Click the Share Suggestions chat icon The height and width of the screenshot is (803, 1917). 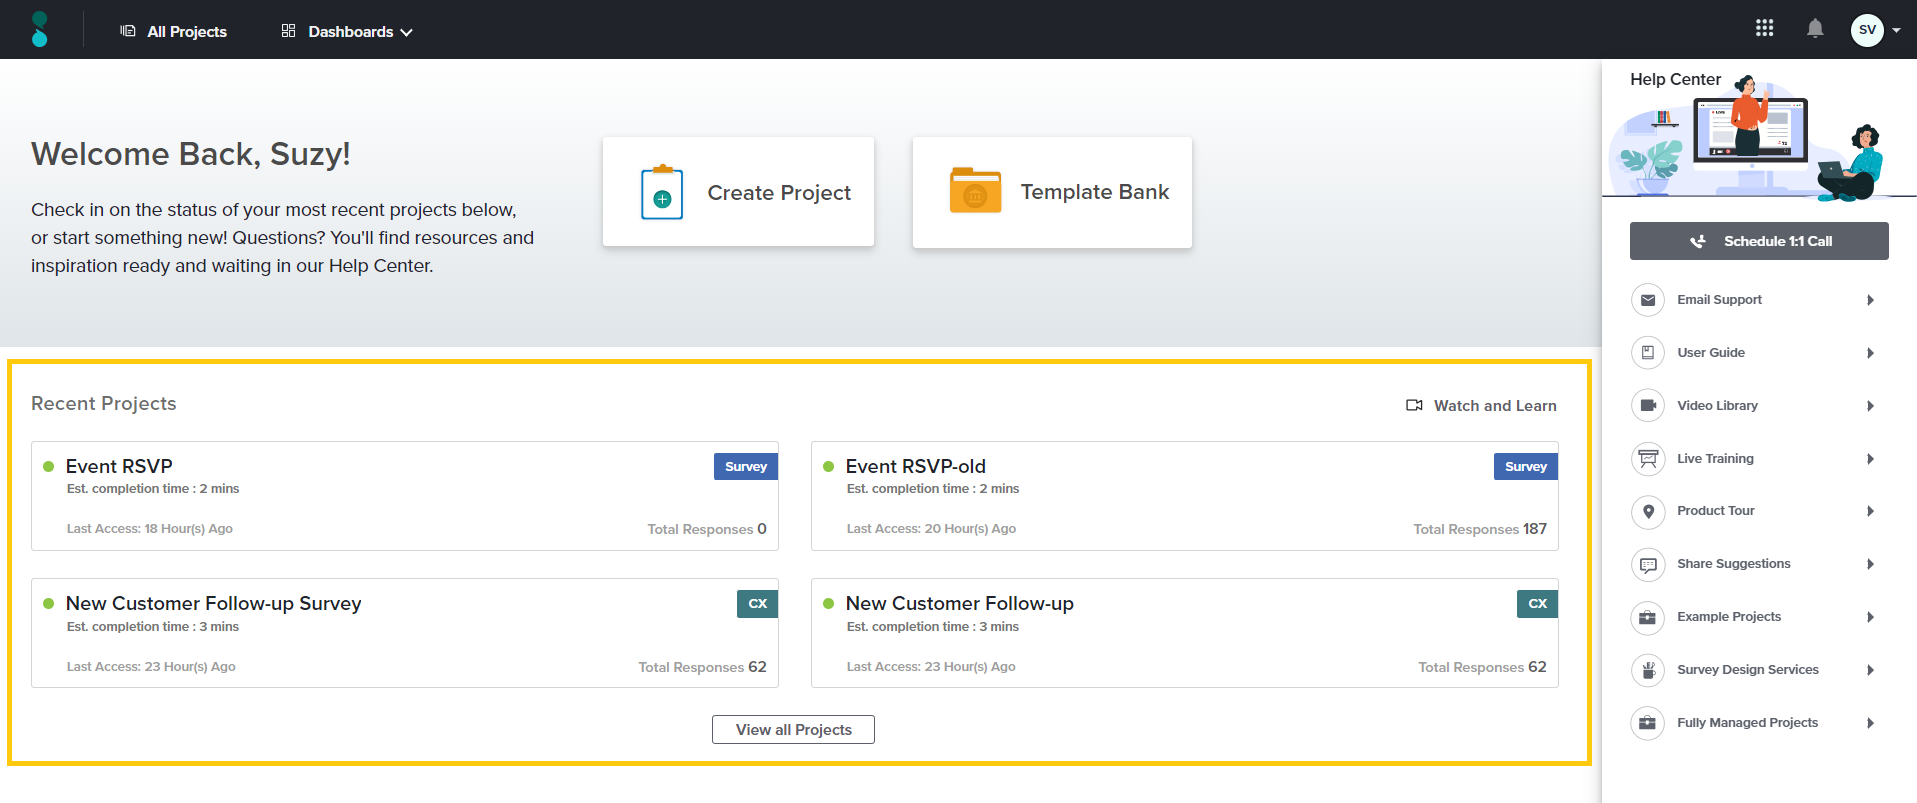[1647, 564]
